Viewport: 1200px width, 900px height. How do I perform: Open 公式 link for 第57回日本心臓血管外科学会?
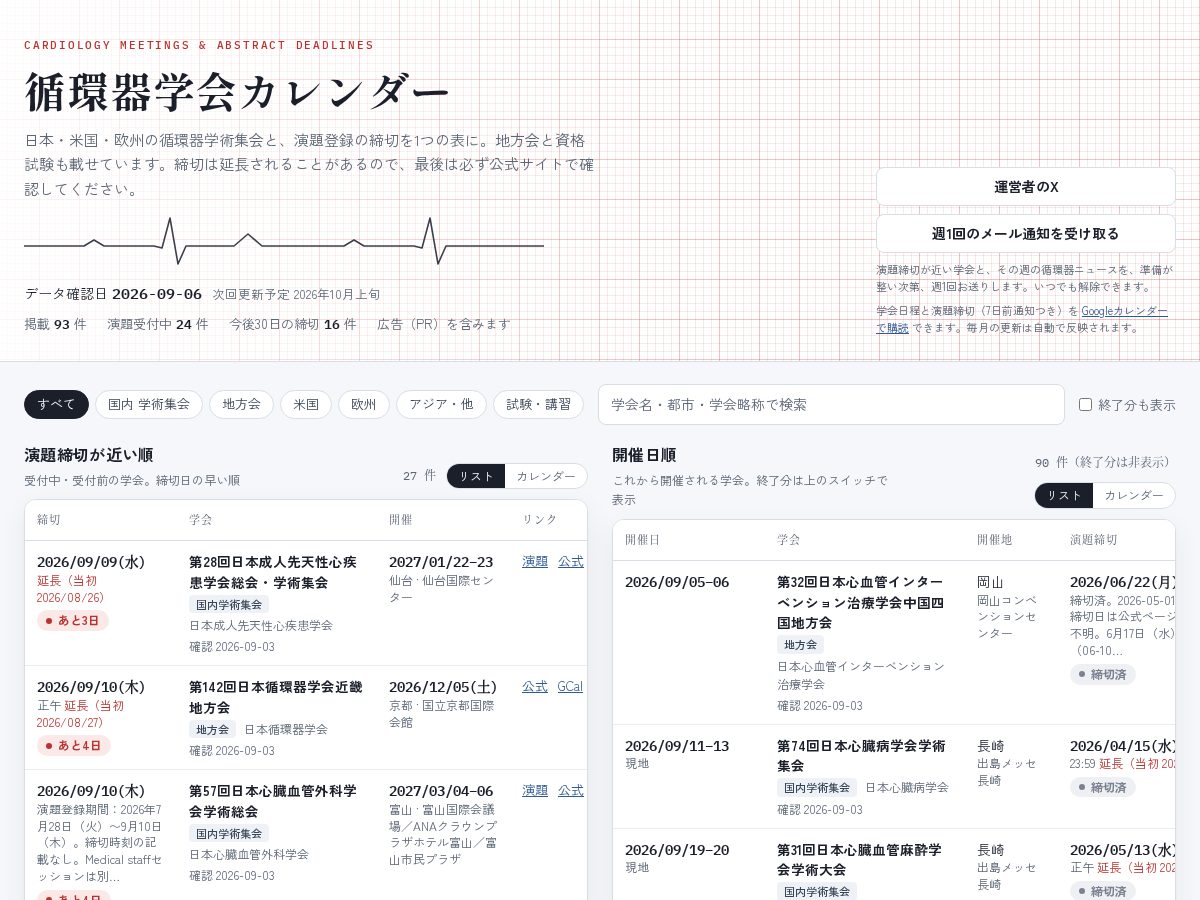pyautogui.click(x=571, y=791)
